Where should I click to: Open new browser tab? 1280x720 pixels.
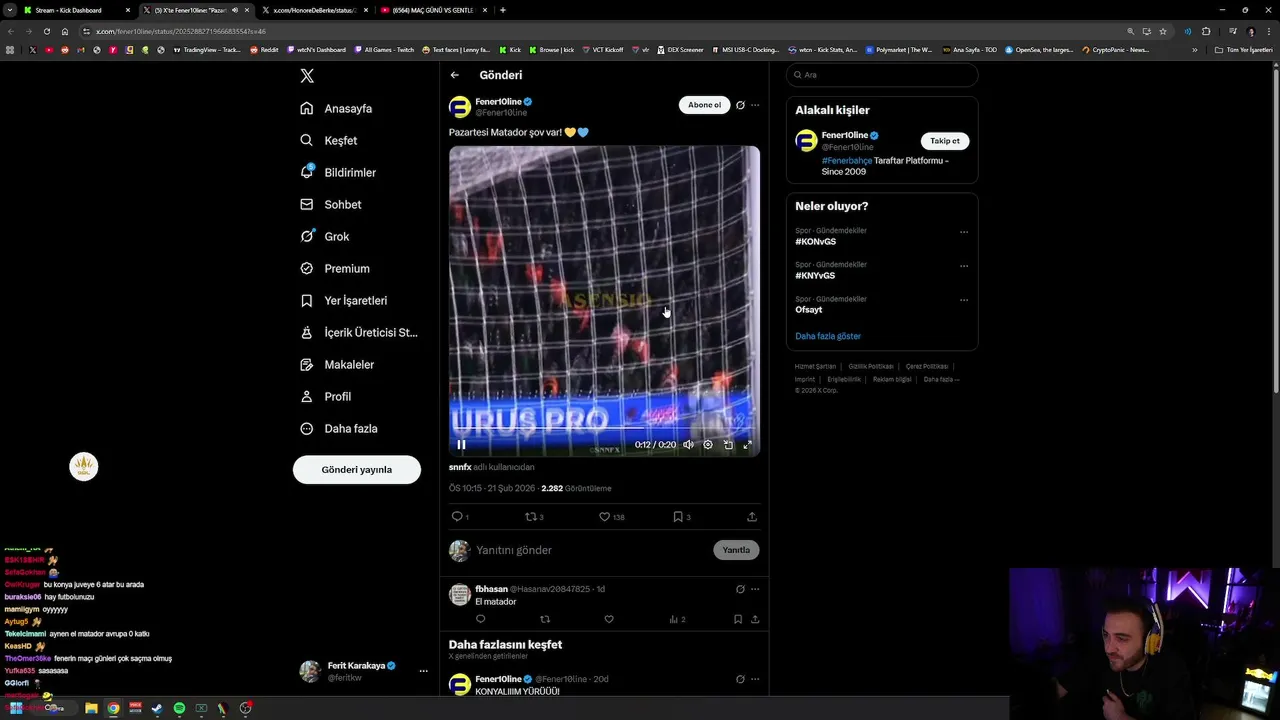click(x=502, y=10)
